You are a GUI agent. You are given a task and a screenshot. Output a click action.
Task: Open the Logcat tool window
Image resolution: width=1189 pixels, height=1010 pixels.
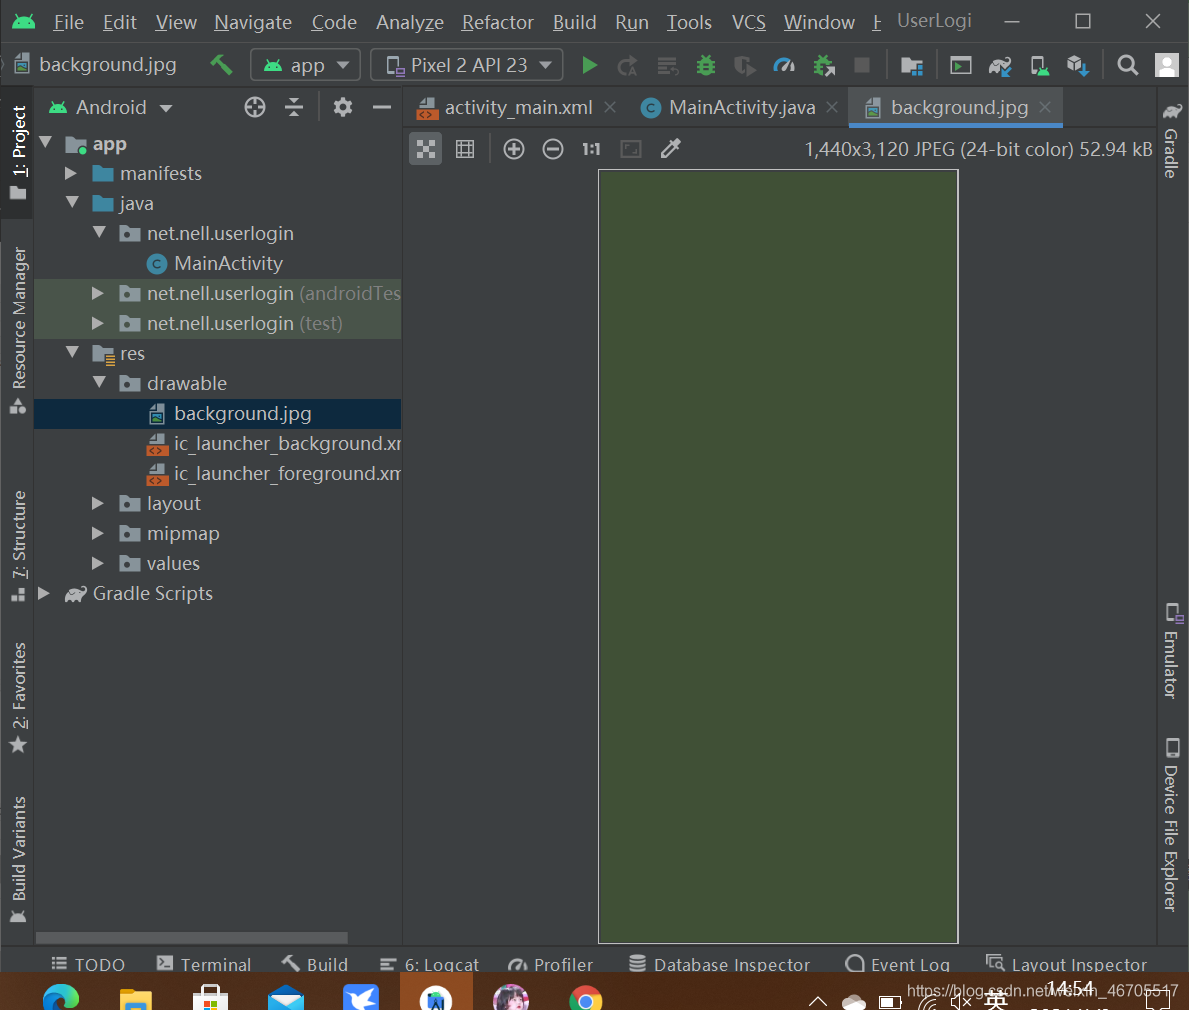tap(429, 964)
